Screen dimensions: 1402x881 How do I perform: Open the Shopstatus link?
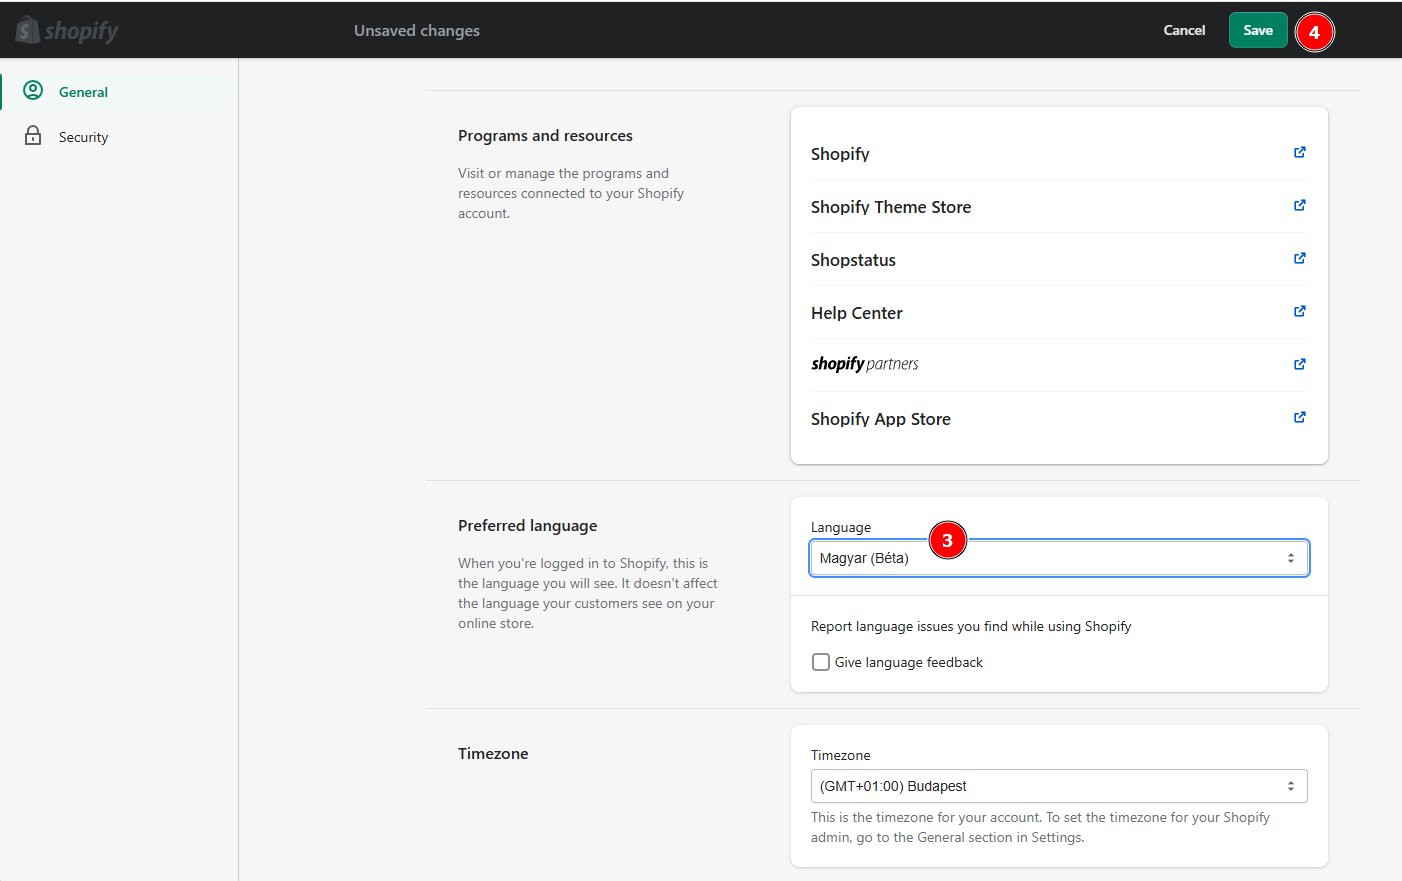853,260
